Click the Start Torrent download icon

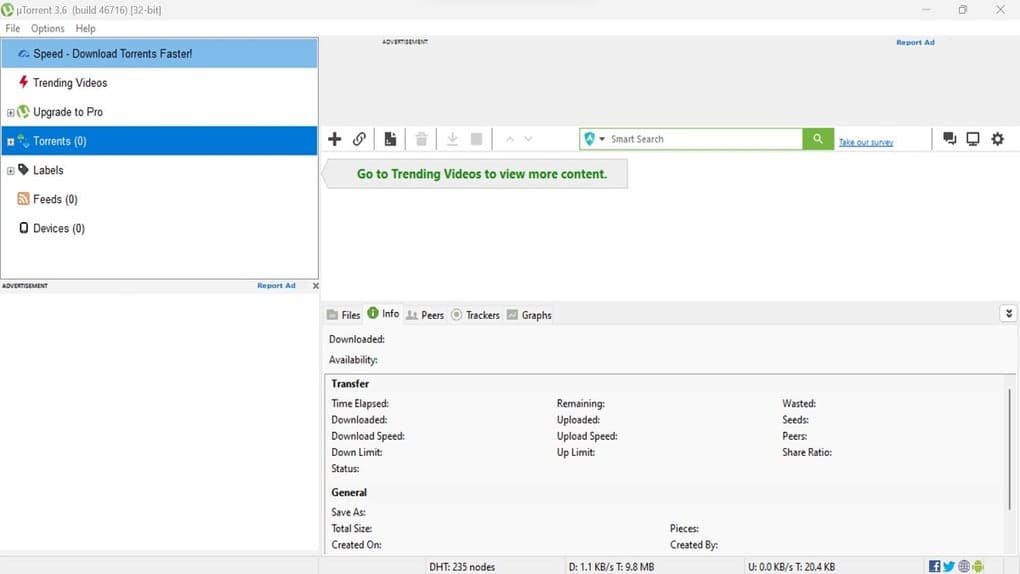point(452,139)
